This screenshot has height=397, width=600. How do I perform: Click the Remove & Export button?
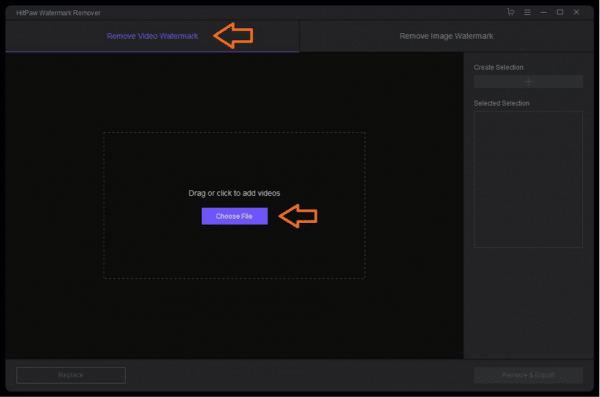[528, 375]
